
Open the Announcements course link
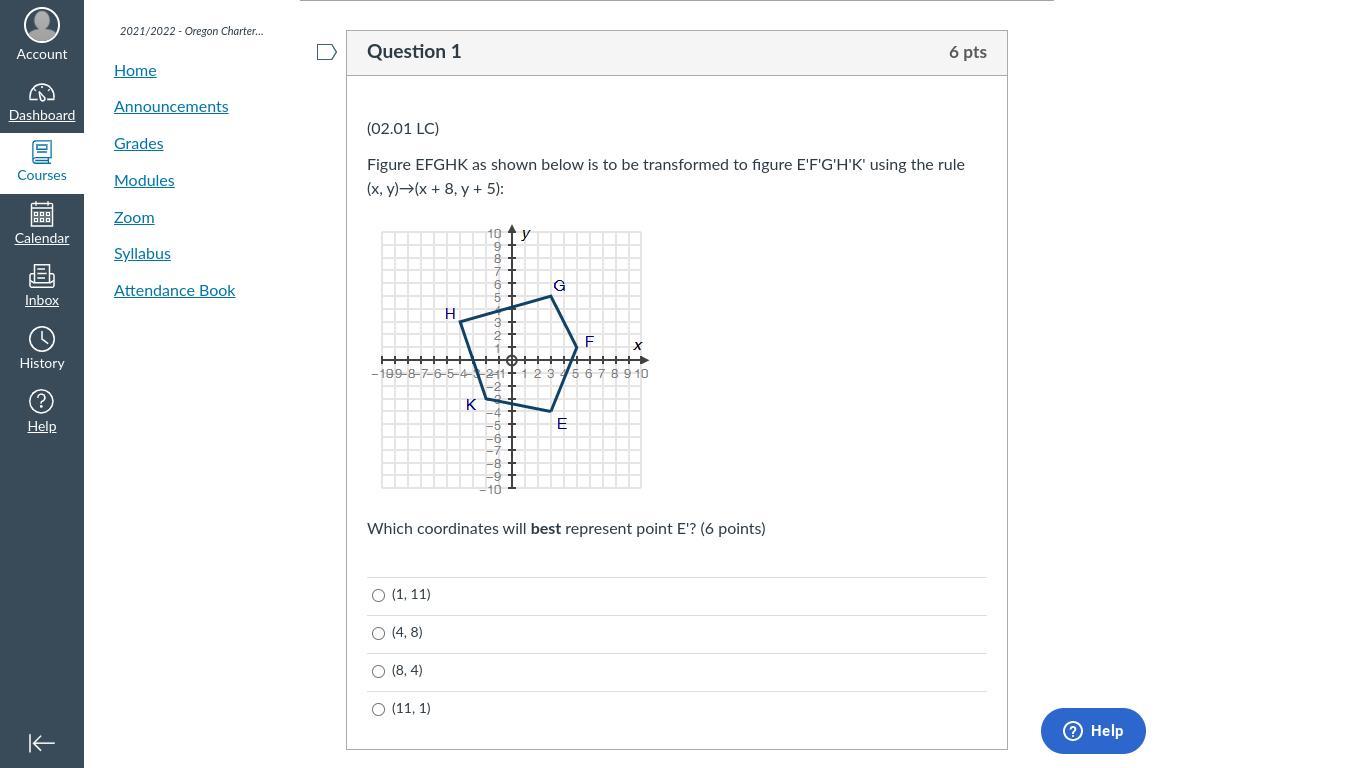[x=171, y=107]
